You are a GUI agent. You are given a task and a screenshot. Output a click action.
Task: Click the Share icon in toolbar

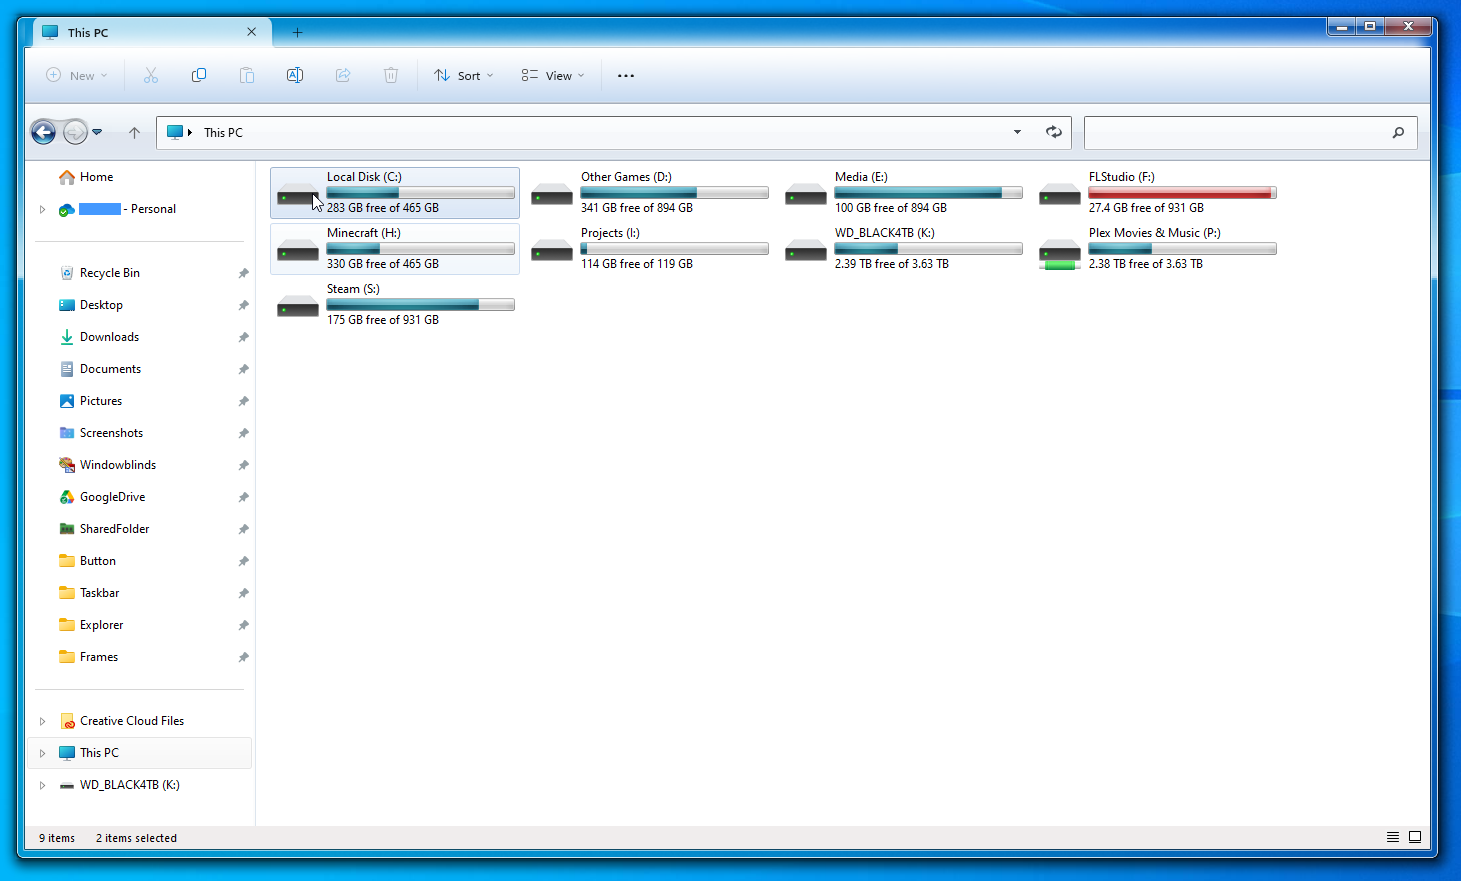pyautogui.click(x=343, y=75)
